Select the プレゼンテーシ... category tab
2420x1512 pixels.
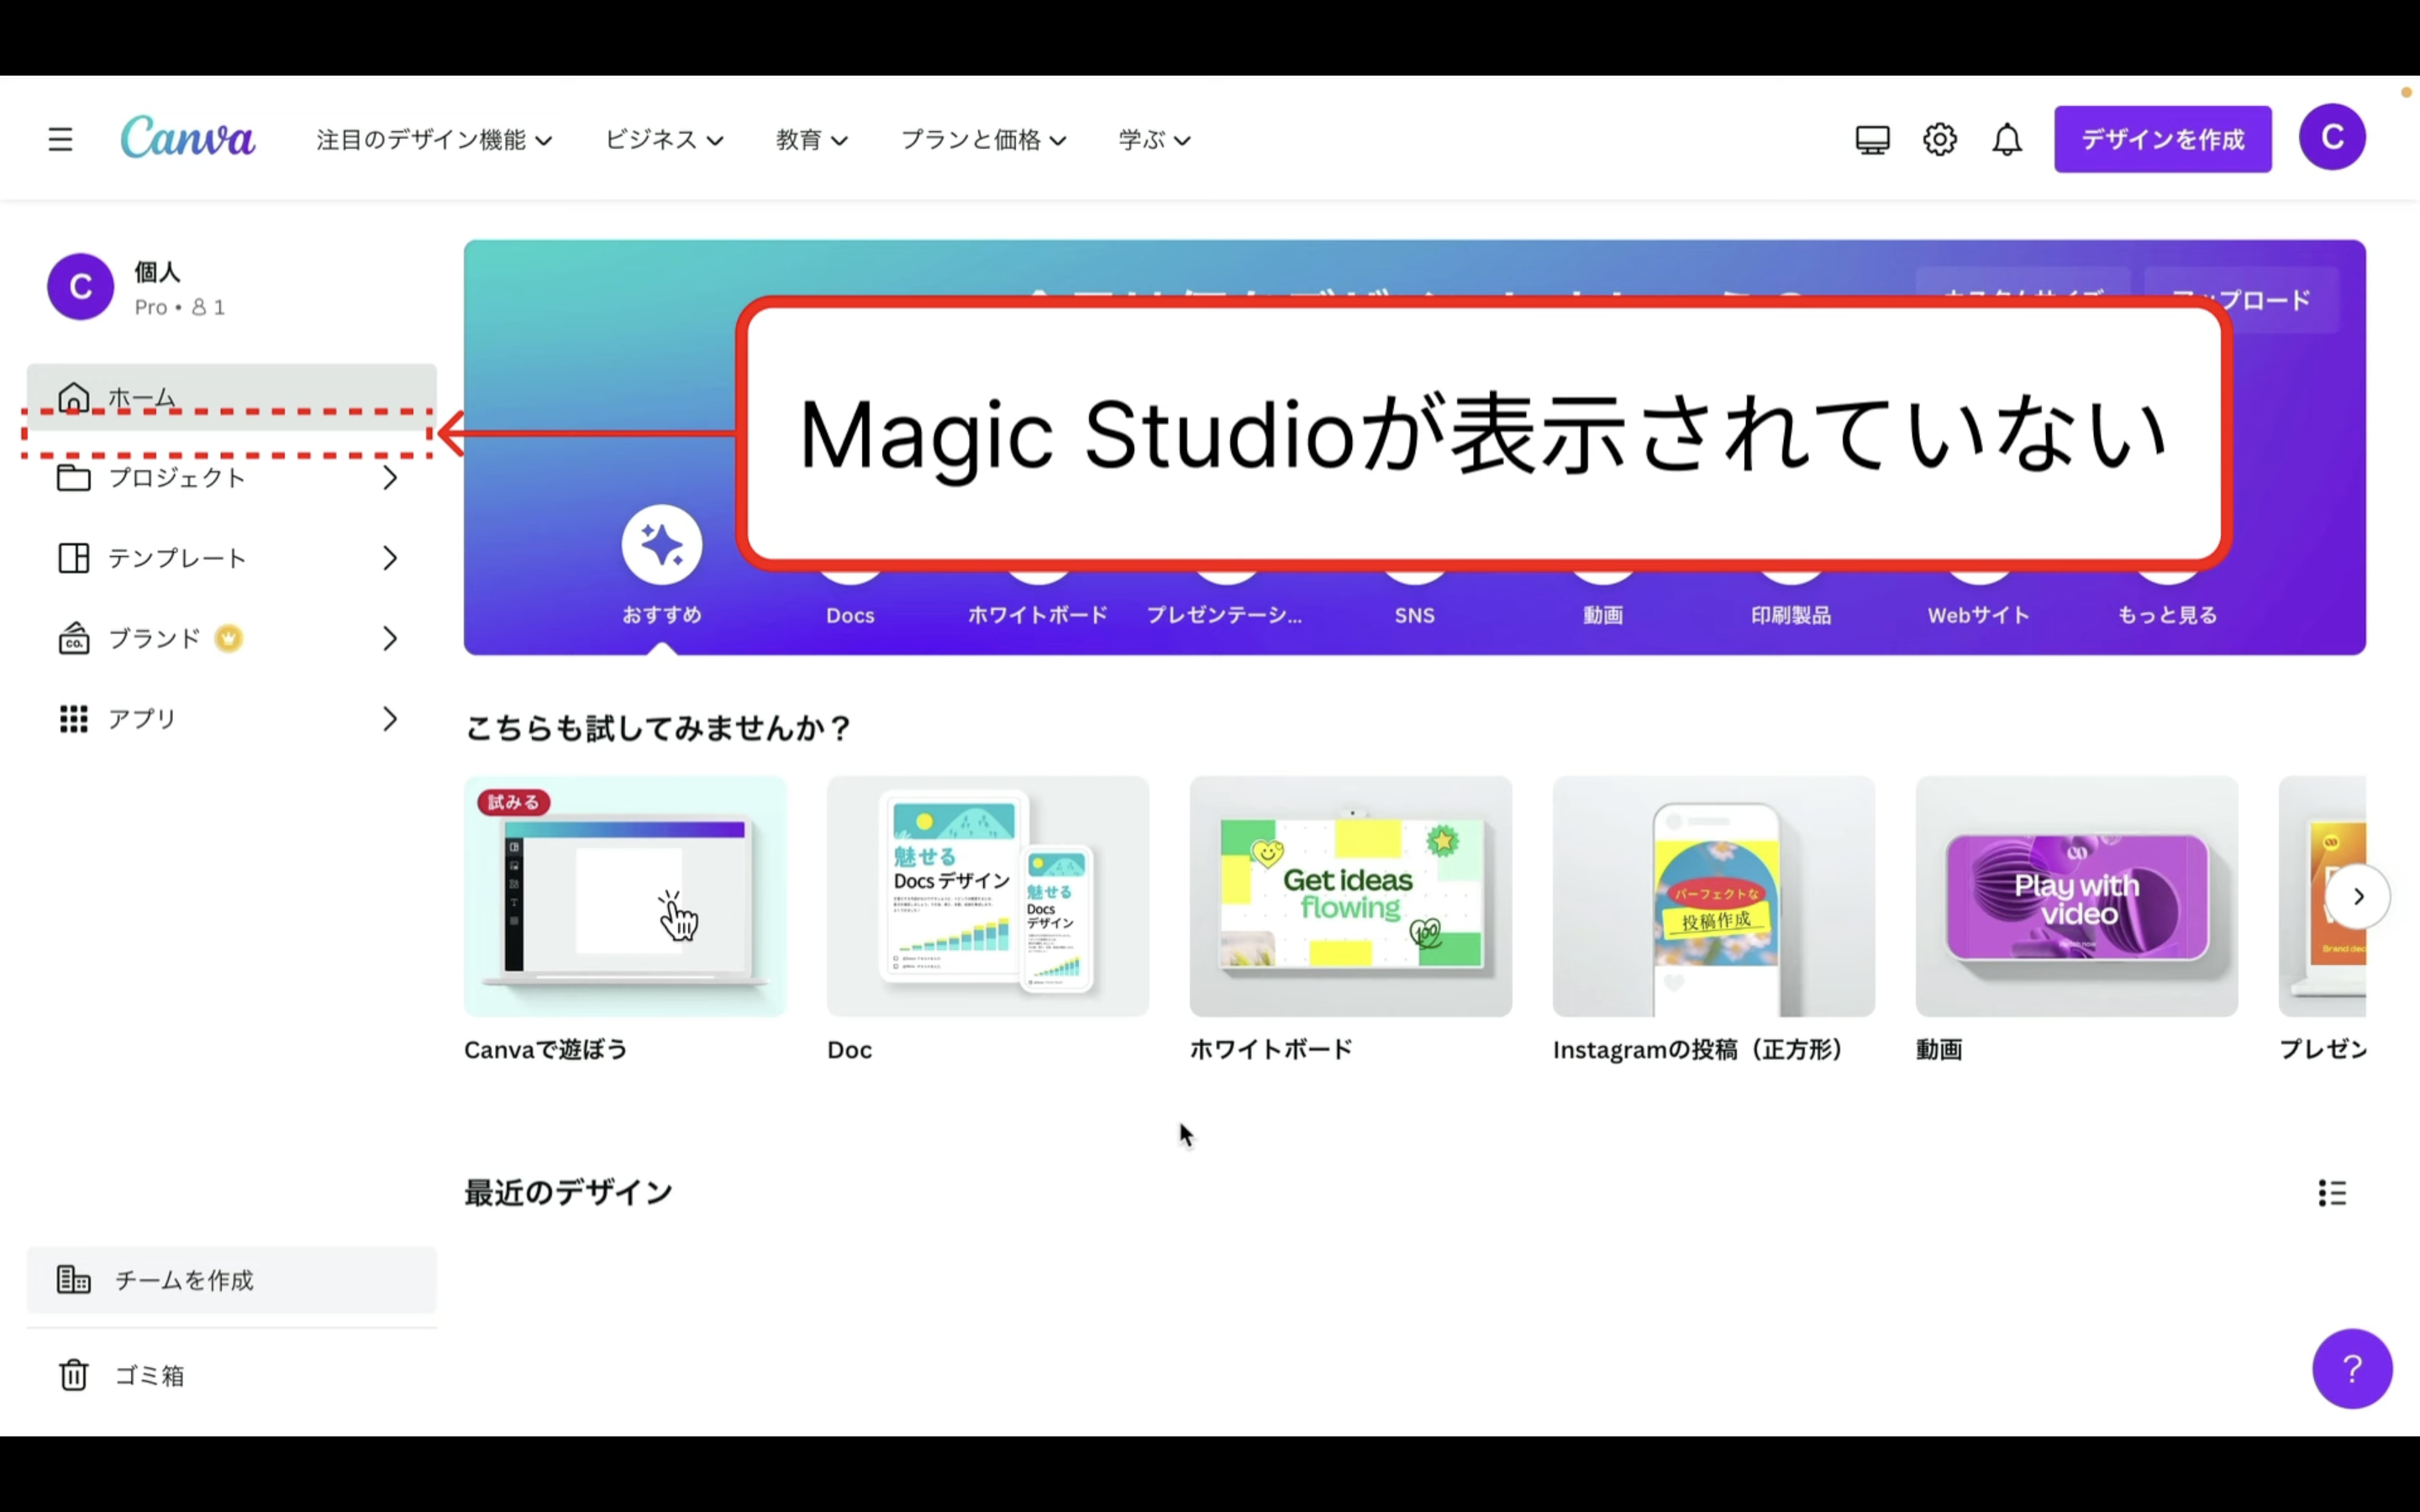click(x=1224, y=615)
